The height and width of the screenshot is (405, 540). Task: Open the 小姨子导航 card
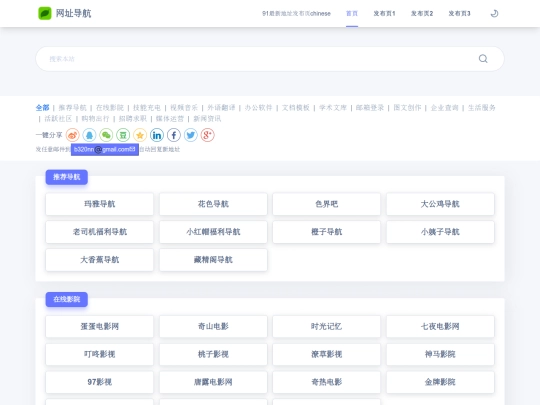pyautogui.click(x=440, y=232)
